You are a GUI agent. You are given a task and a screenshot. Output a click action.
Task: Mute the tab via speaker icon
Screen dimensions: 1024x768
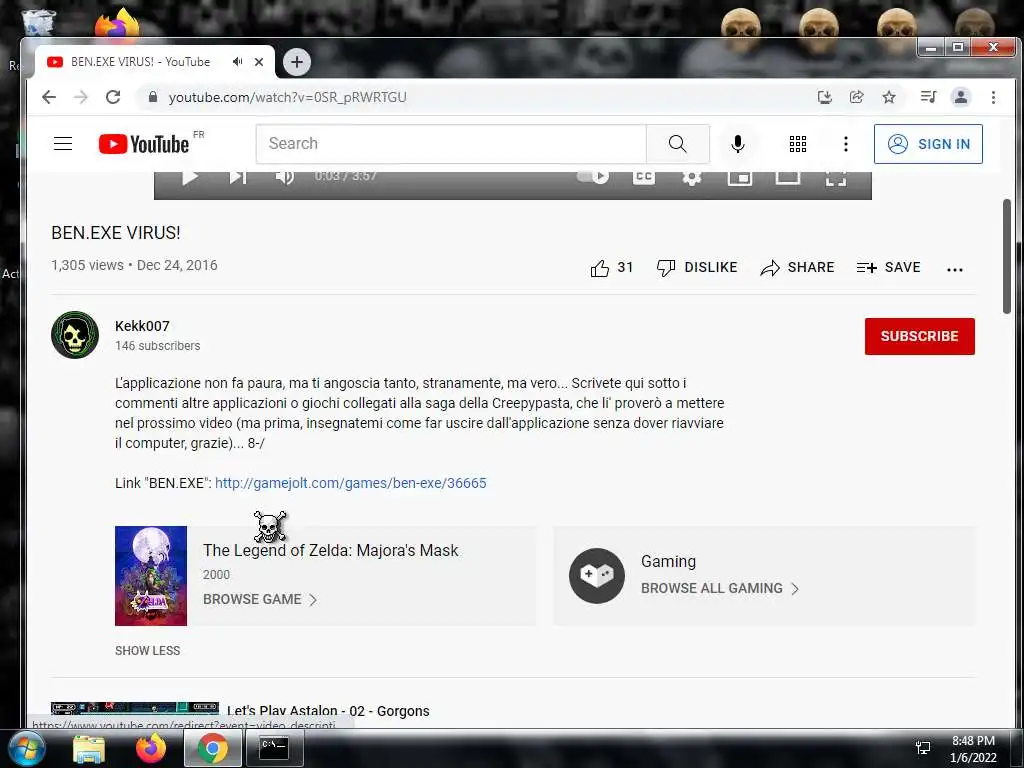(x=237, y=61)
